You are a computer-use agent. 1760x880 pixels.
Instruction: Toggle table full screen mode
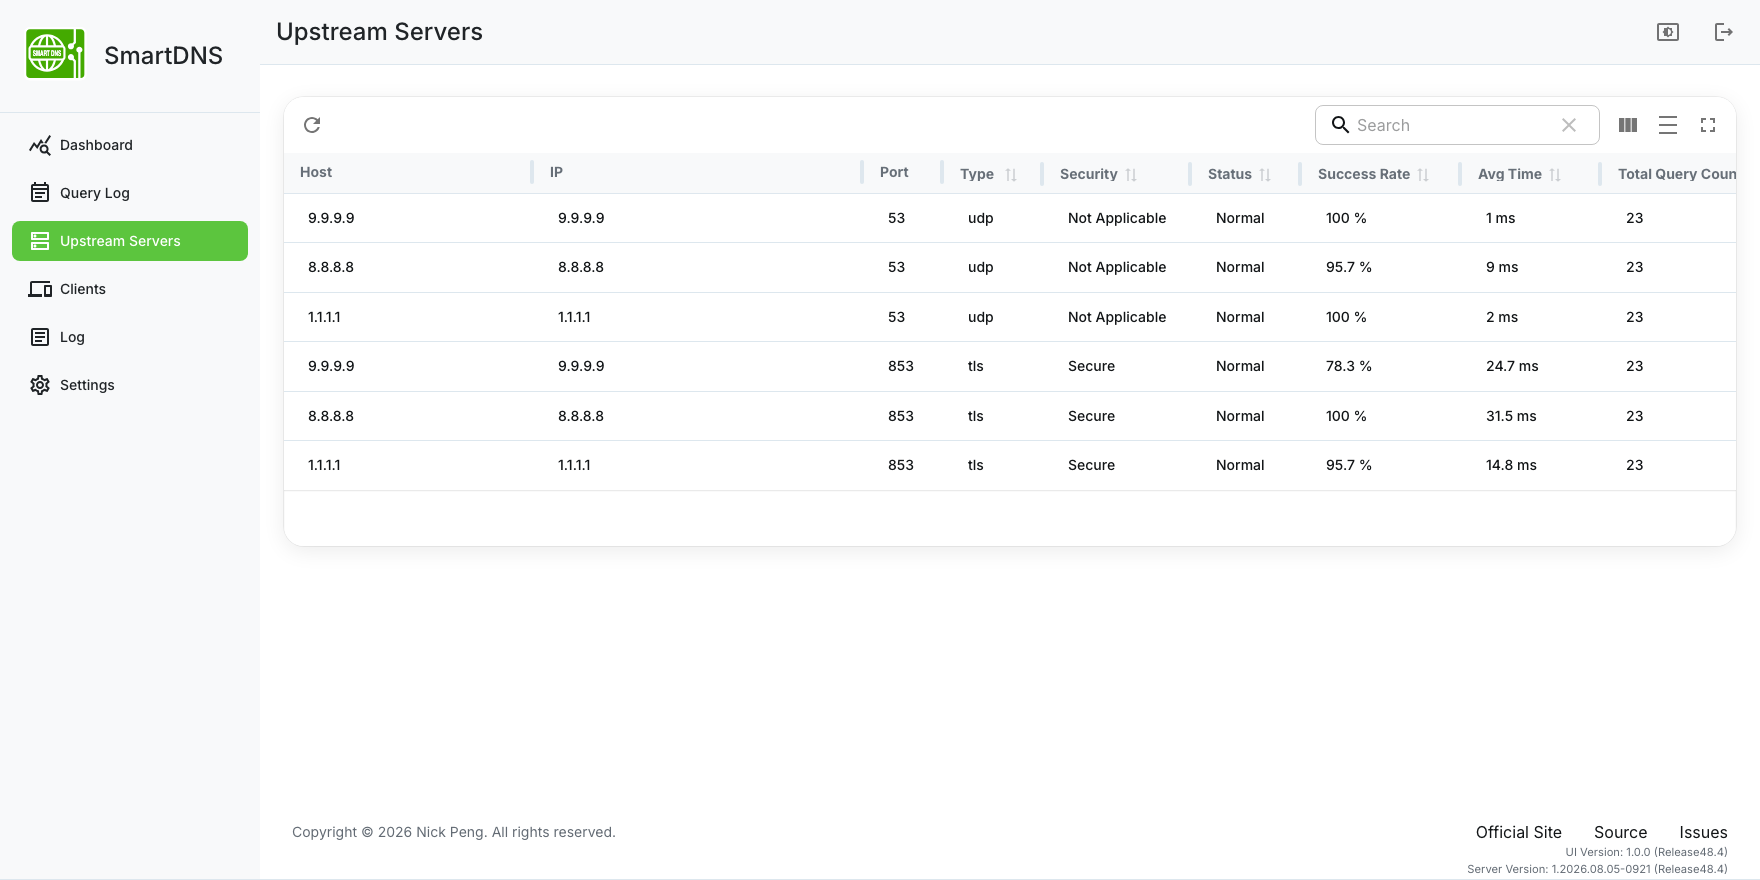[1708, 125]
